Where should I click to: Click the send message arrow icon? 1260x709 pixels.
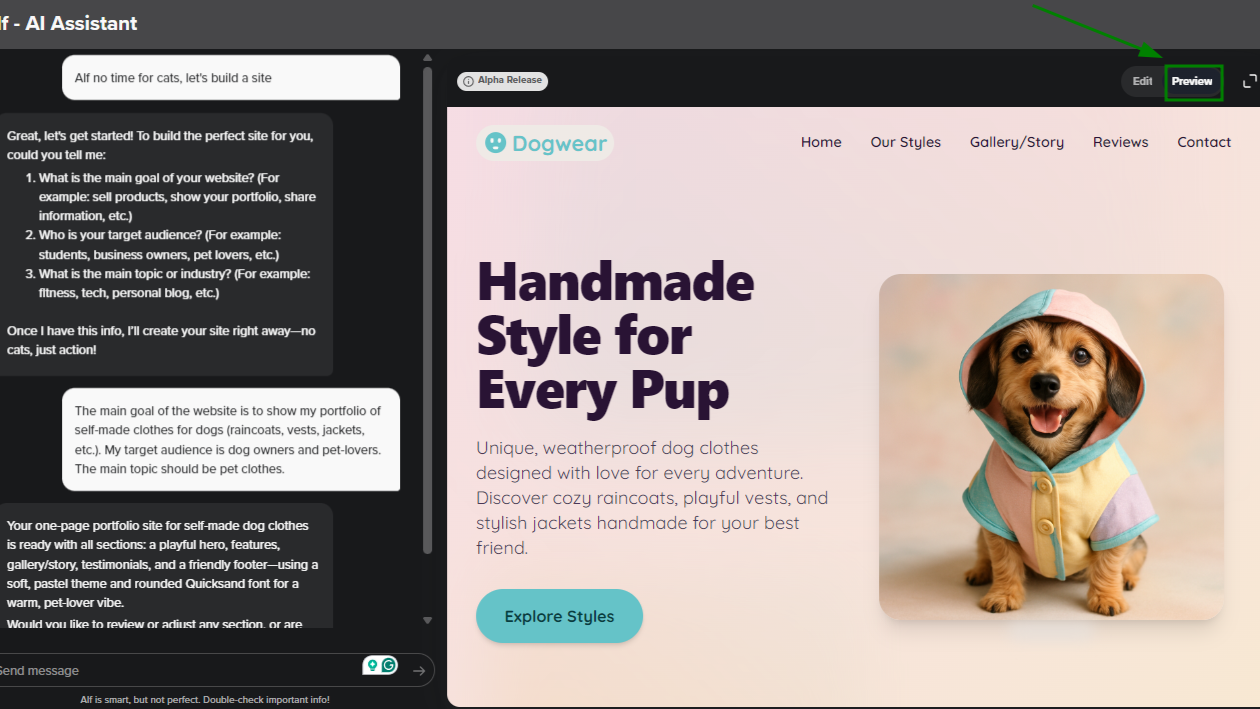[x=419, y=671]
